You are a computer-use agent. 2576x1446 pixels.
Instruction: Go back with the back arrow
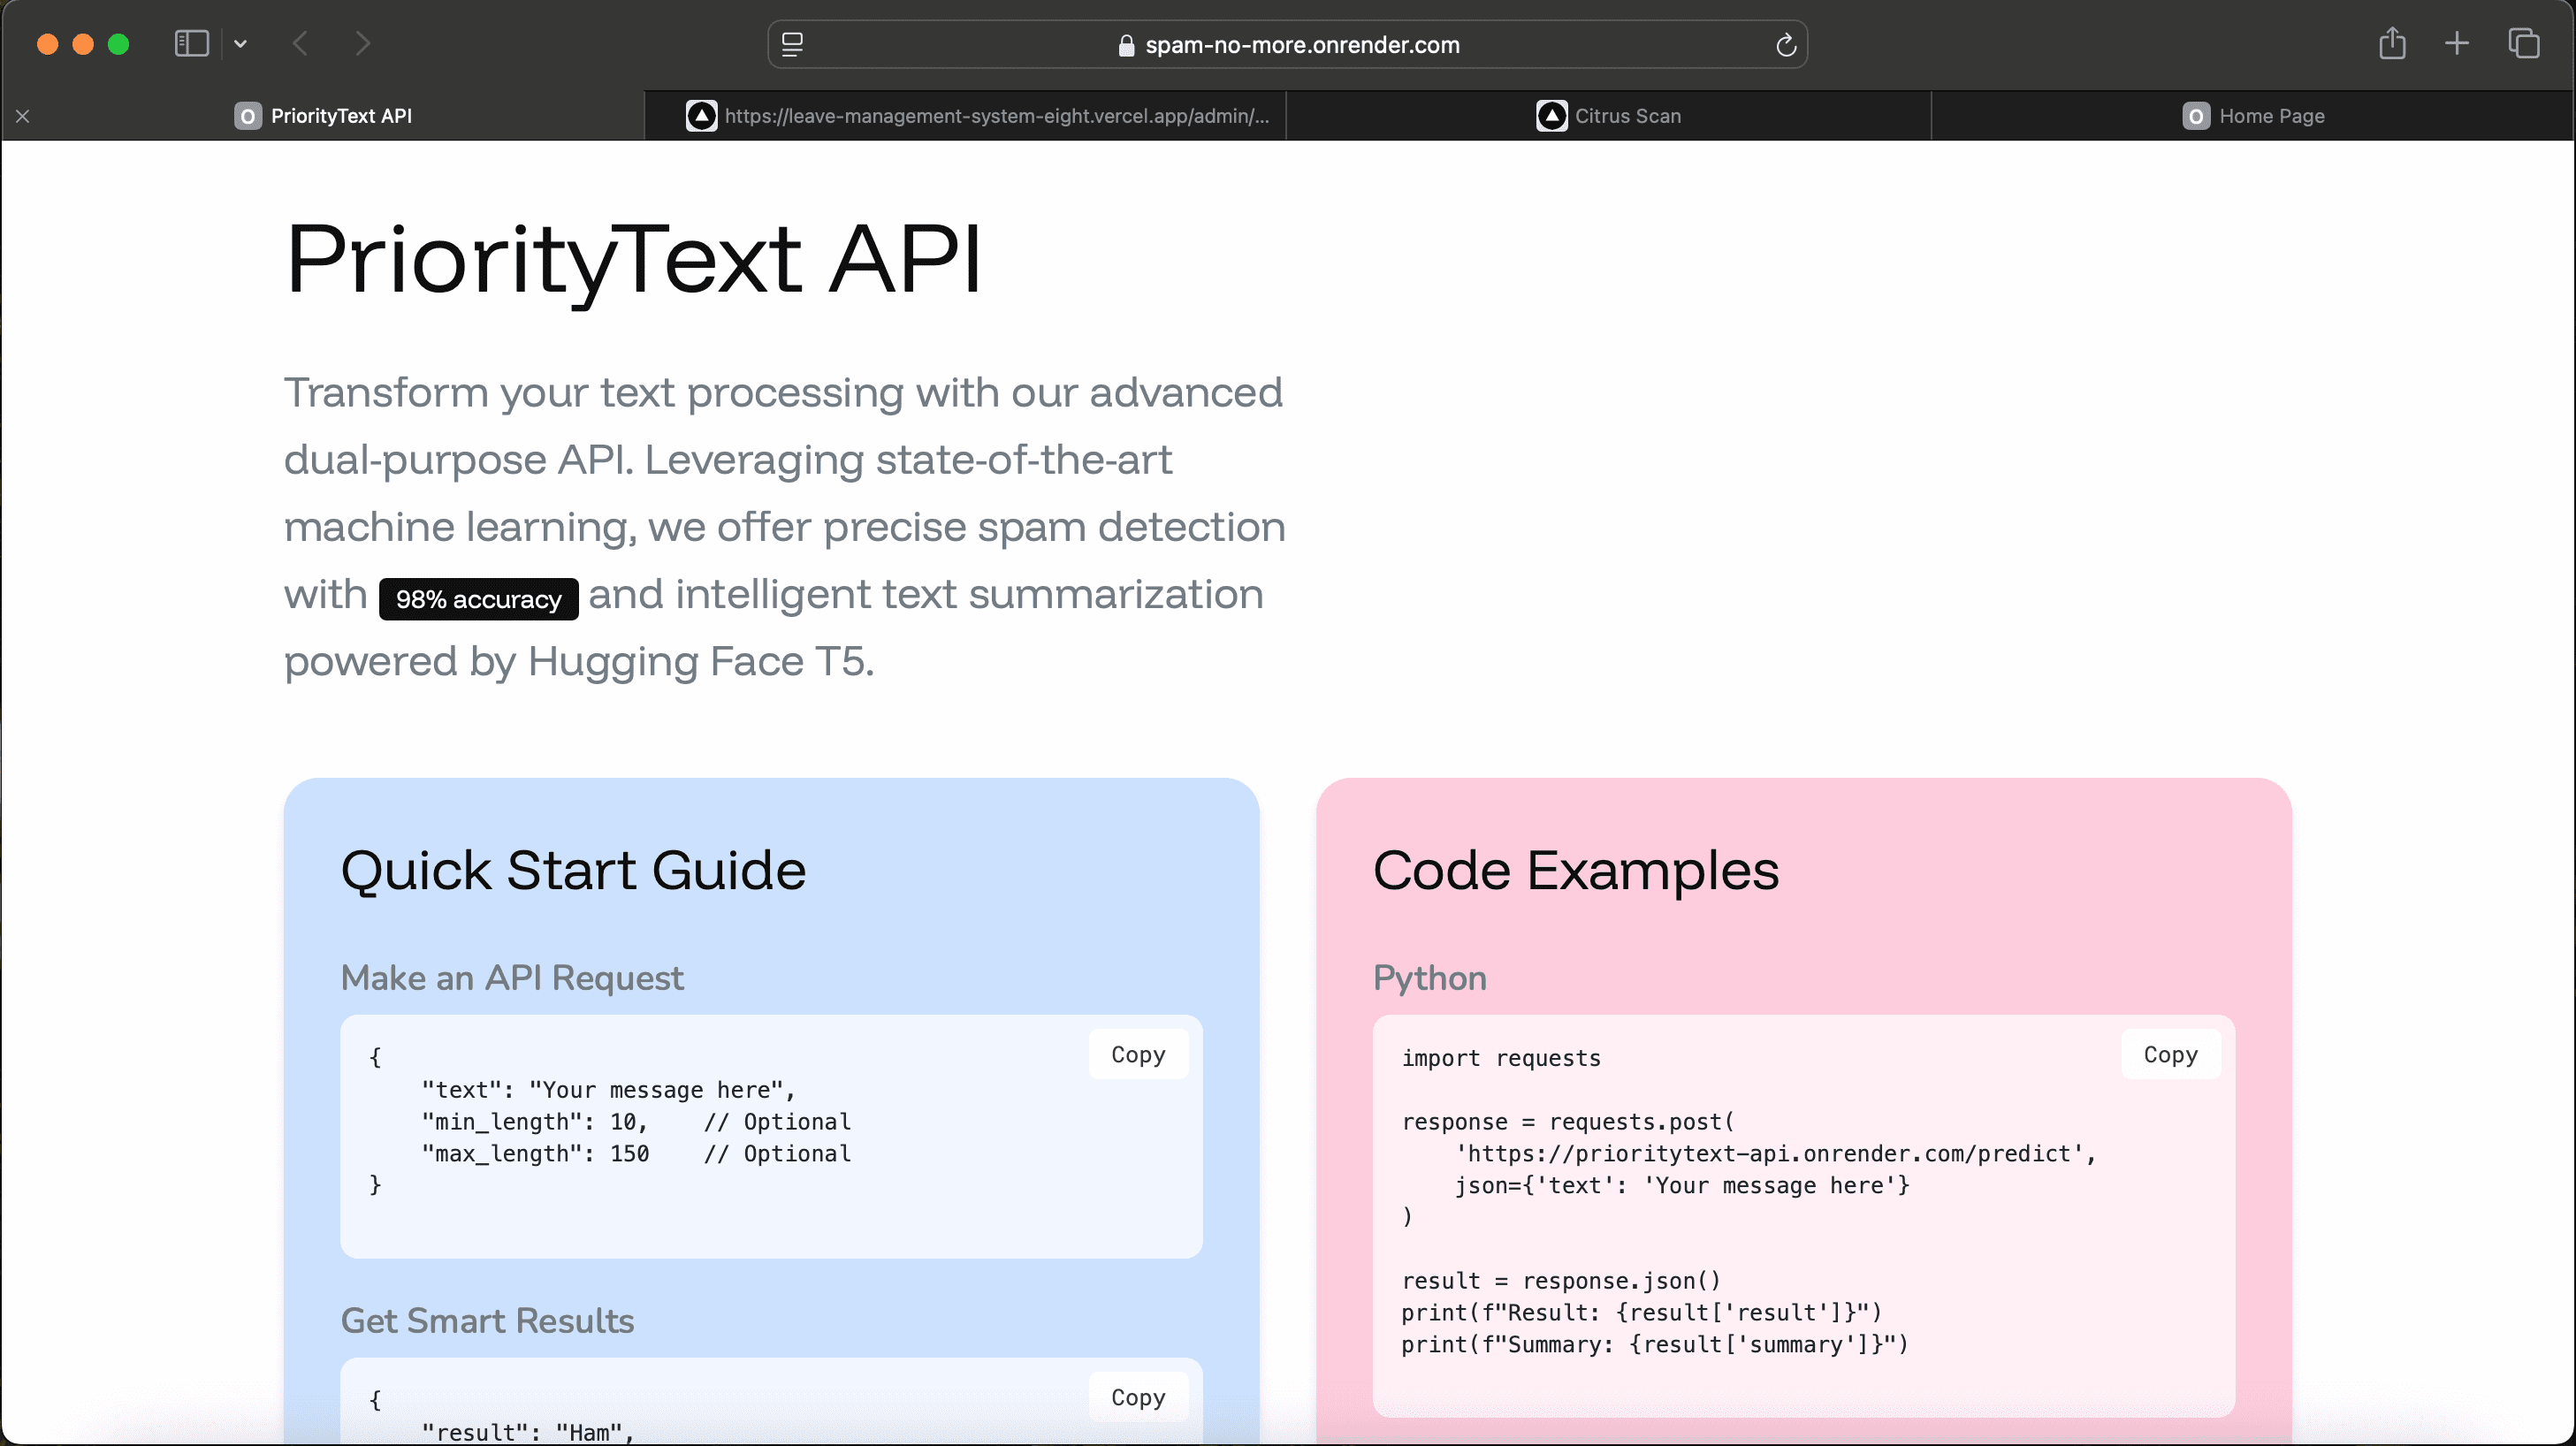tap(300, 44)
